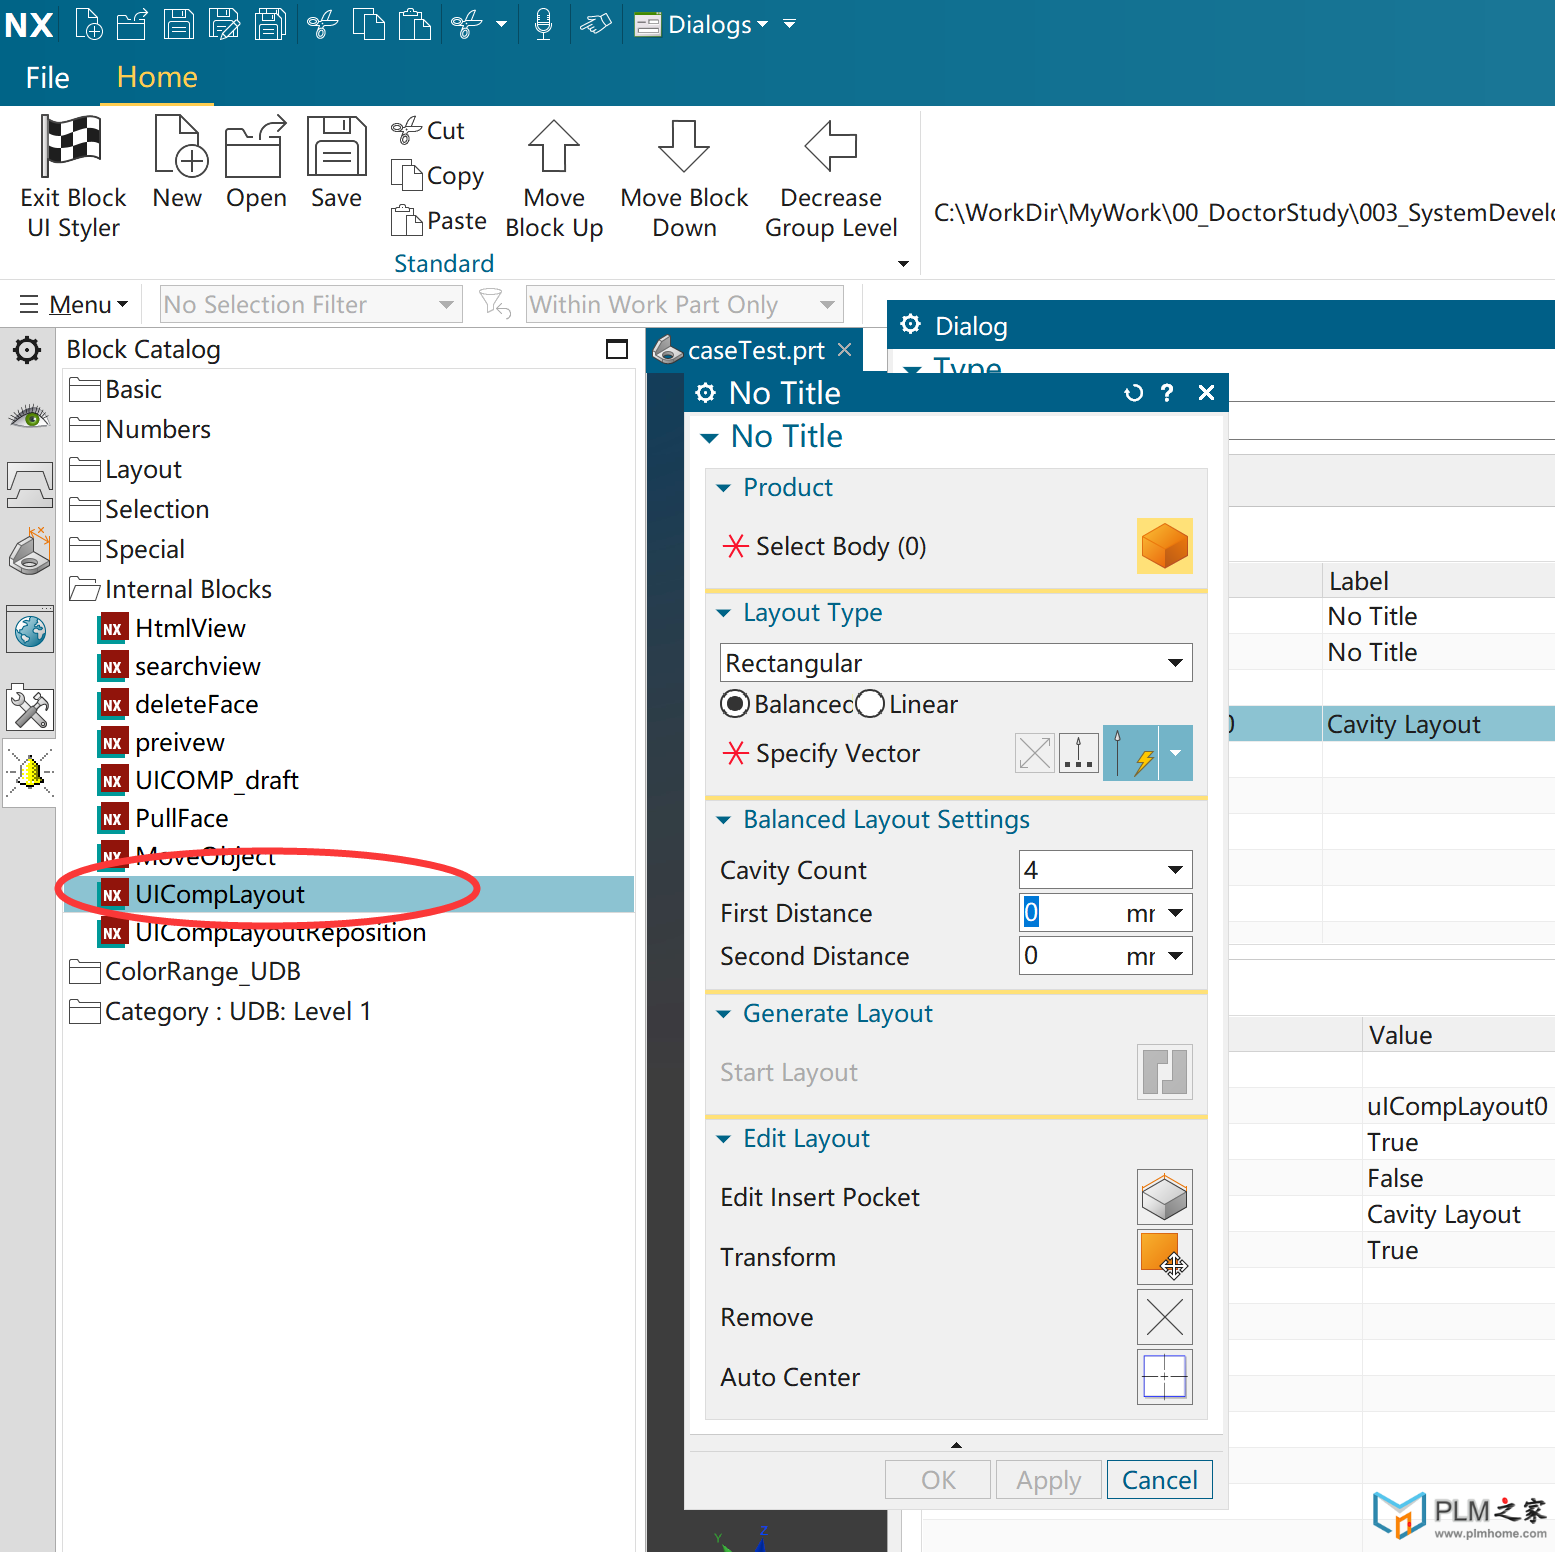Click Move Block Down arrow
1555x1552 pixels.
(x=684, y=146)
